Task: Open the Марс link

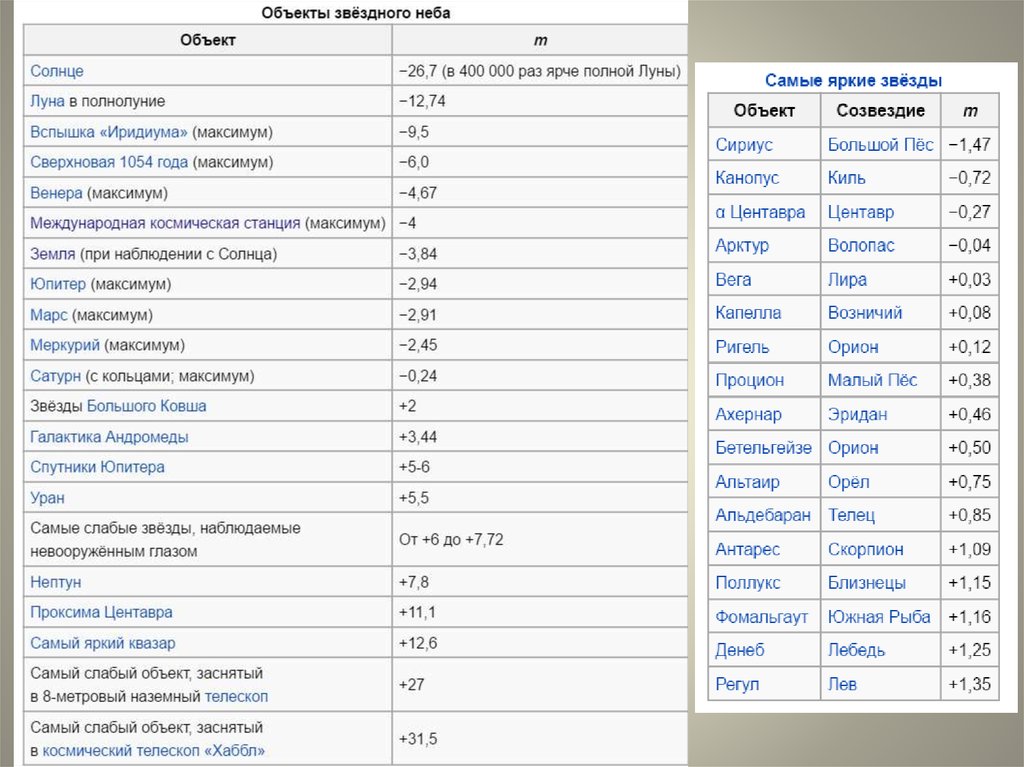Action: coord(49,315)
